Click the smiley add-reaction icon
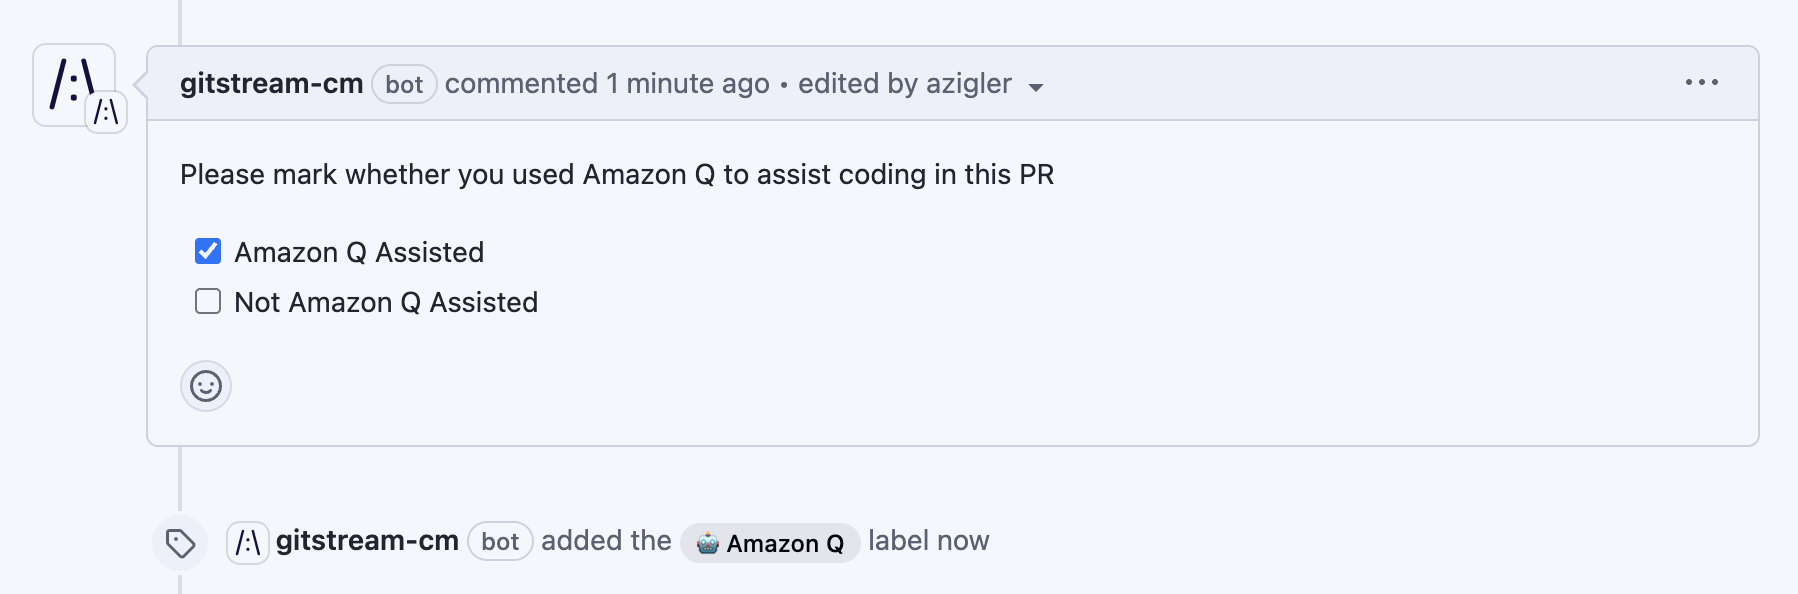The width and height of the screenshot is (1798, 594). point(205,386)
